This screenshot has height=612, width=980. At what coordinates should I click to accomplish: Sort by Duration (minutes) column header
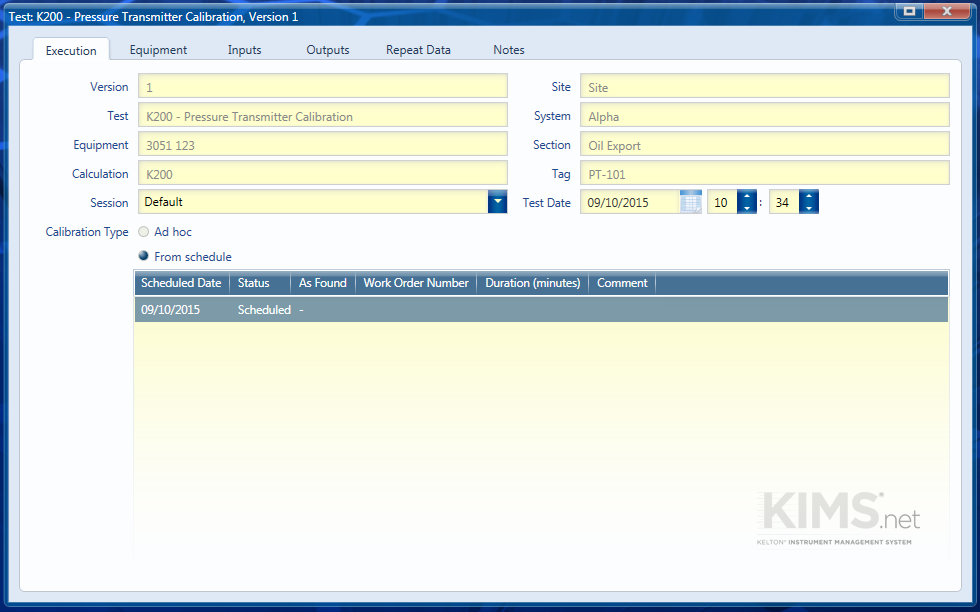click(x=532, y=283)
